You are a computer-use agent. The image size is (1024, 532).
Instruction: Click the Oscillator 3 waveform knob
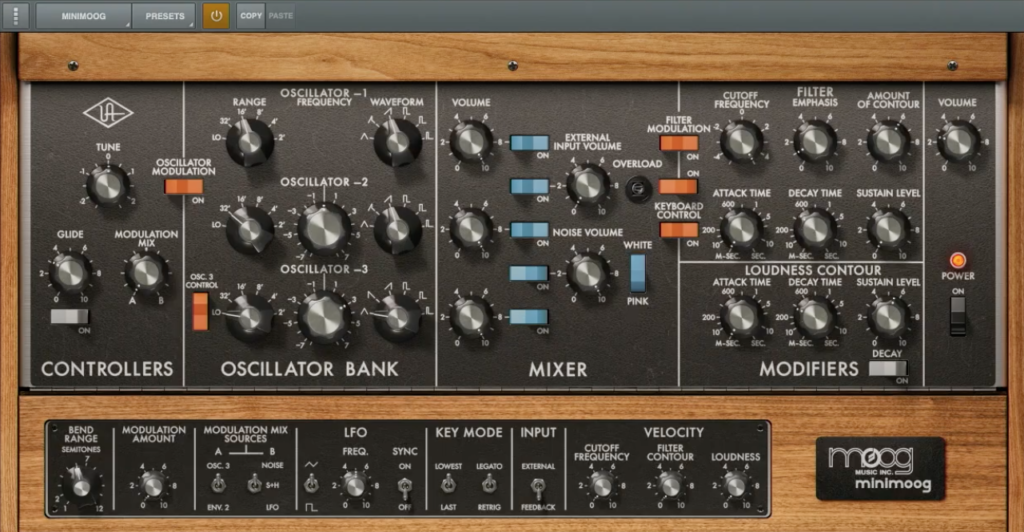click(x=397, y=318)
